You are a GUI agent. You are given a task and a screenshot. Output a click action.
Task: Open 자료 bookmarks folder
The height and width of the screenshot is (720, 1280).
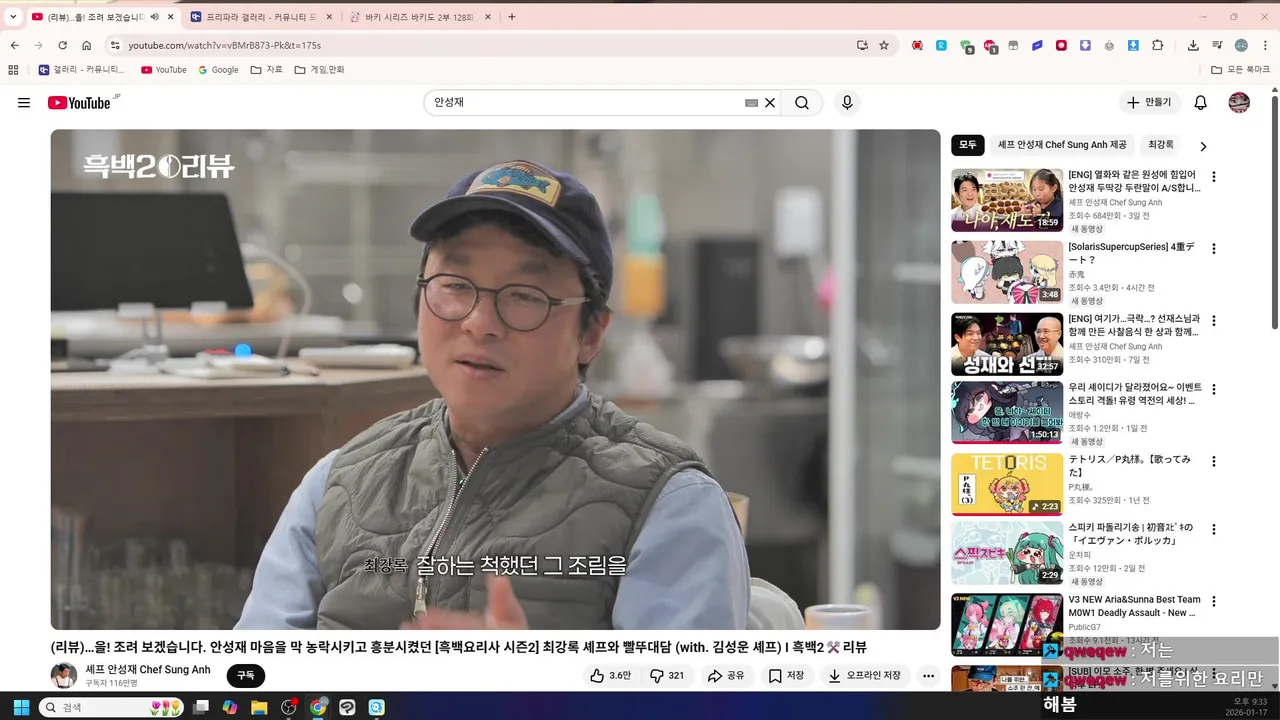click(266, 70)
